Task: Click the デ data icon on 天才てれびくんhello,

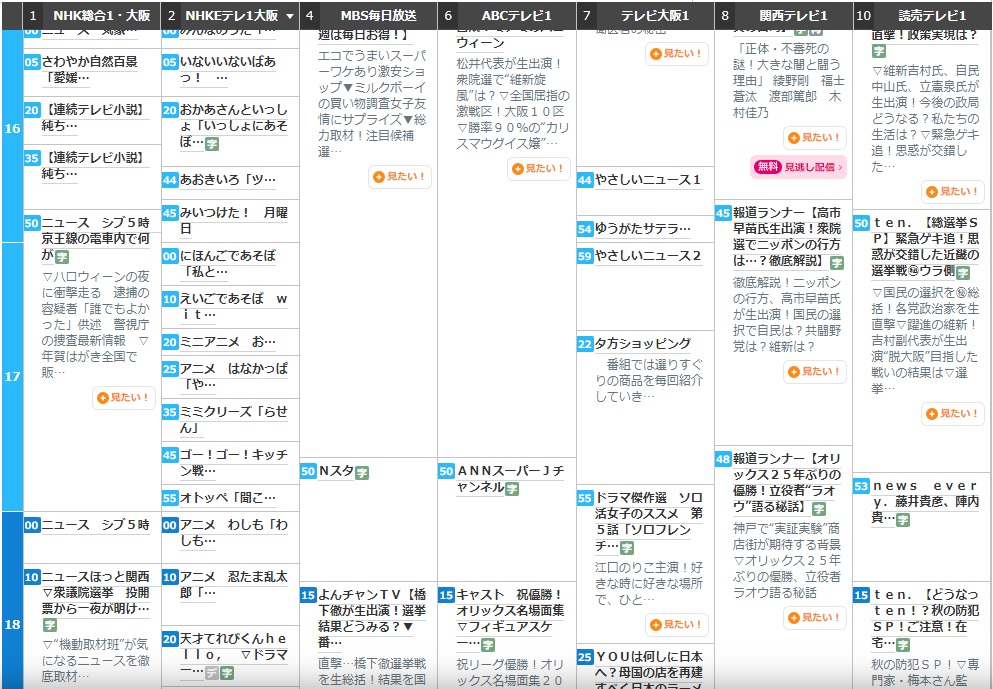Action: click(x=212, y=673)
